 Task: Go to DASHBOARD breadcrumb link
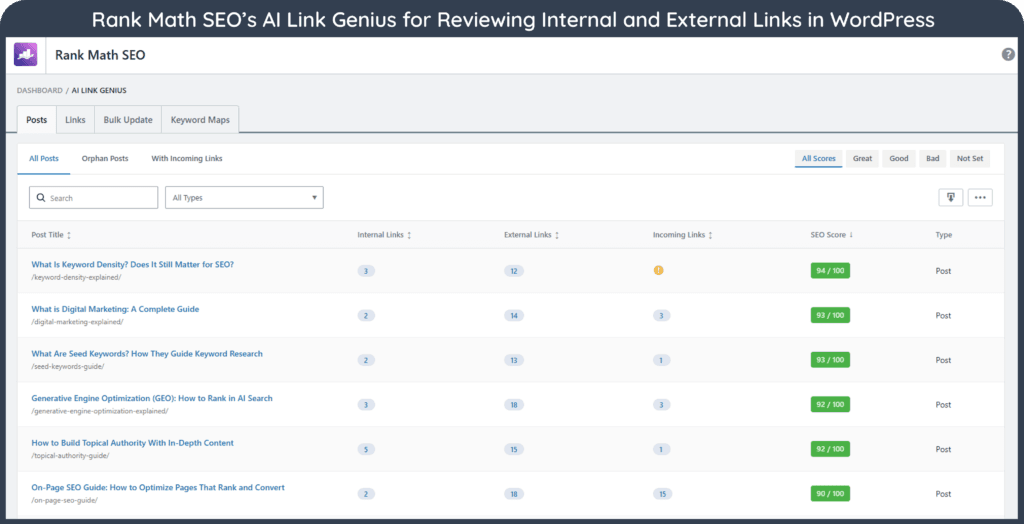[40, 90]
